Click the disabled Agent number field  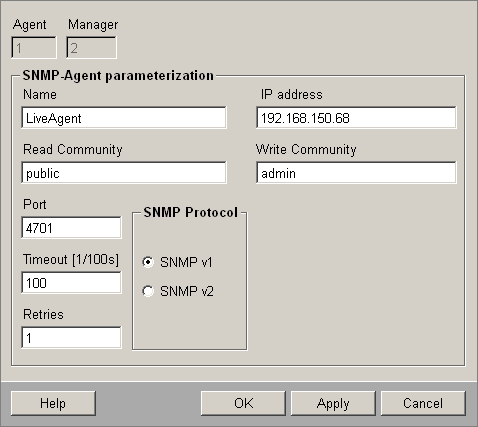coord(34,48)
